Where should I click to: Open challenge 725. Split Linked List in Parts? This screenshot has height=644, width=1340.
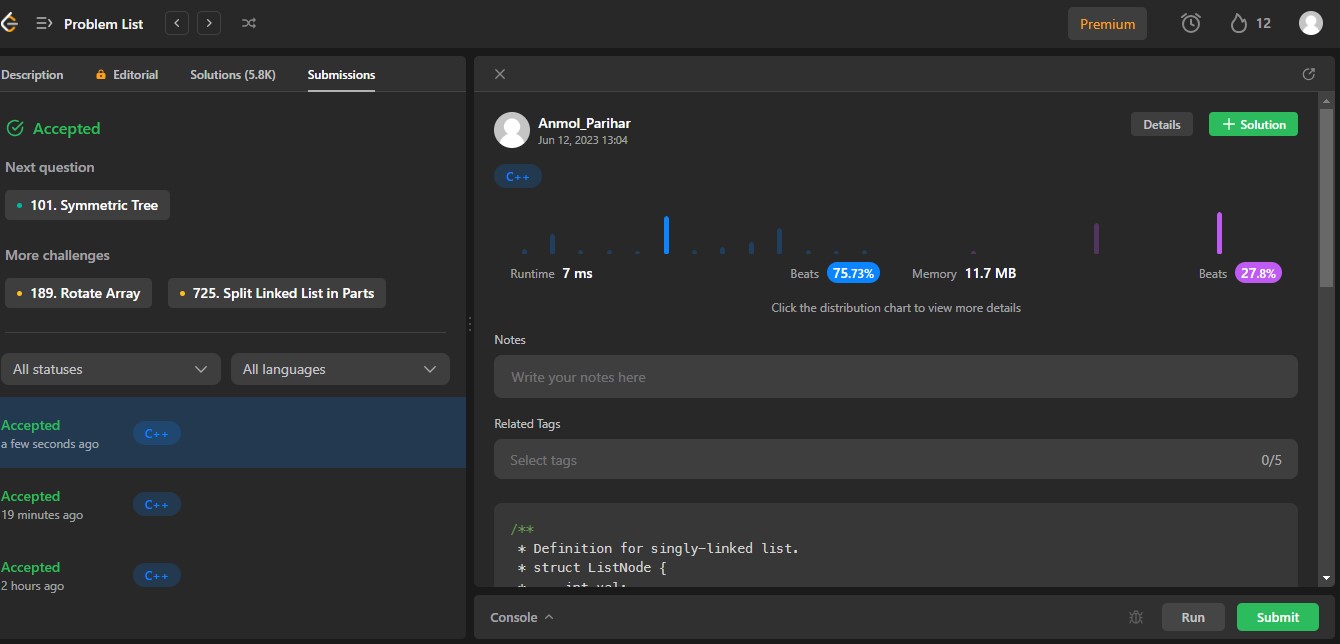[x=277, y=293]
